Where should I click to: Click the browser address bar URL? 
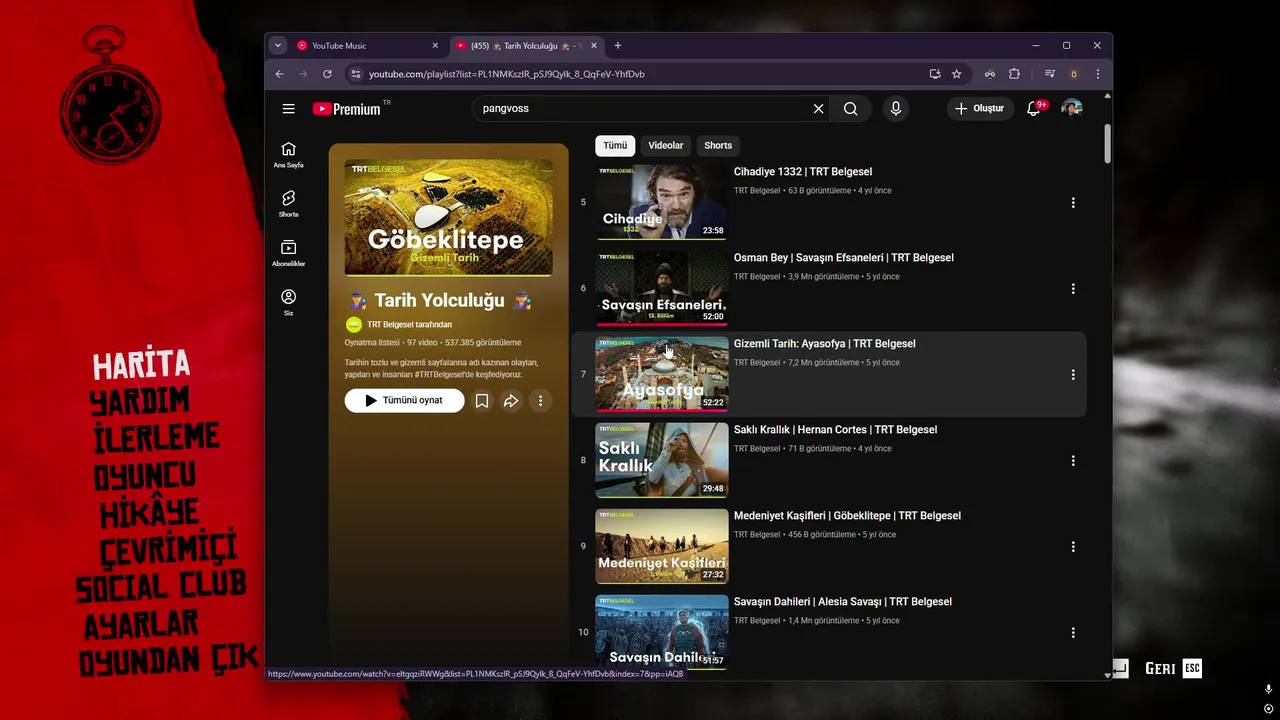coord(506,74)
